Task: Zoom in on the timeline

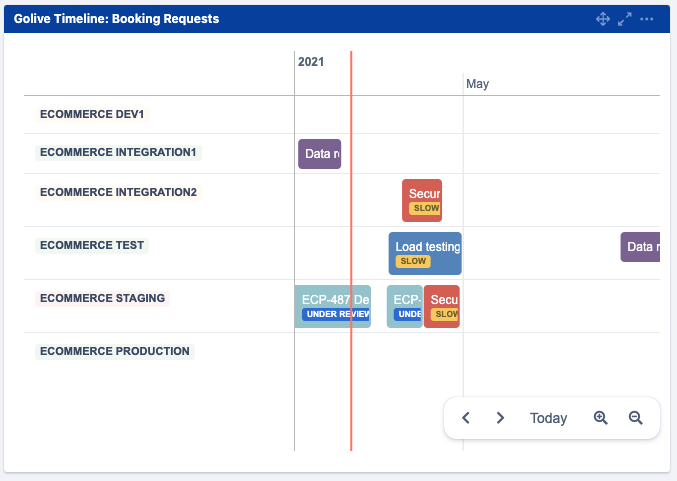Action: pyautogui.click(x=601, y=418)
